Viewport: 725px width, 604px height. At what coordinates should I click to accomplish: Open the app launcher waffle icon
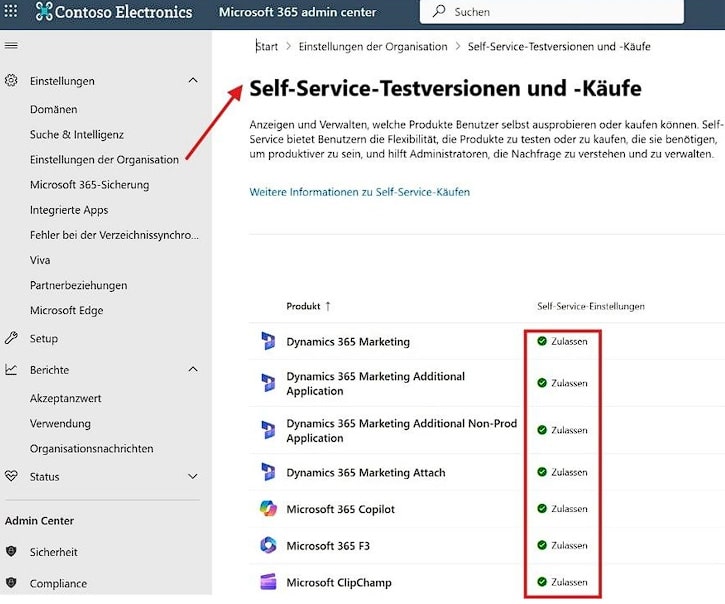pyautogui.click(x=10, y=11)
